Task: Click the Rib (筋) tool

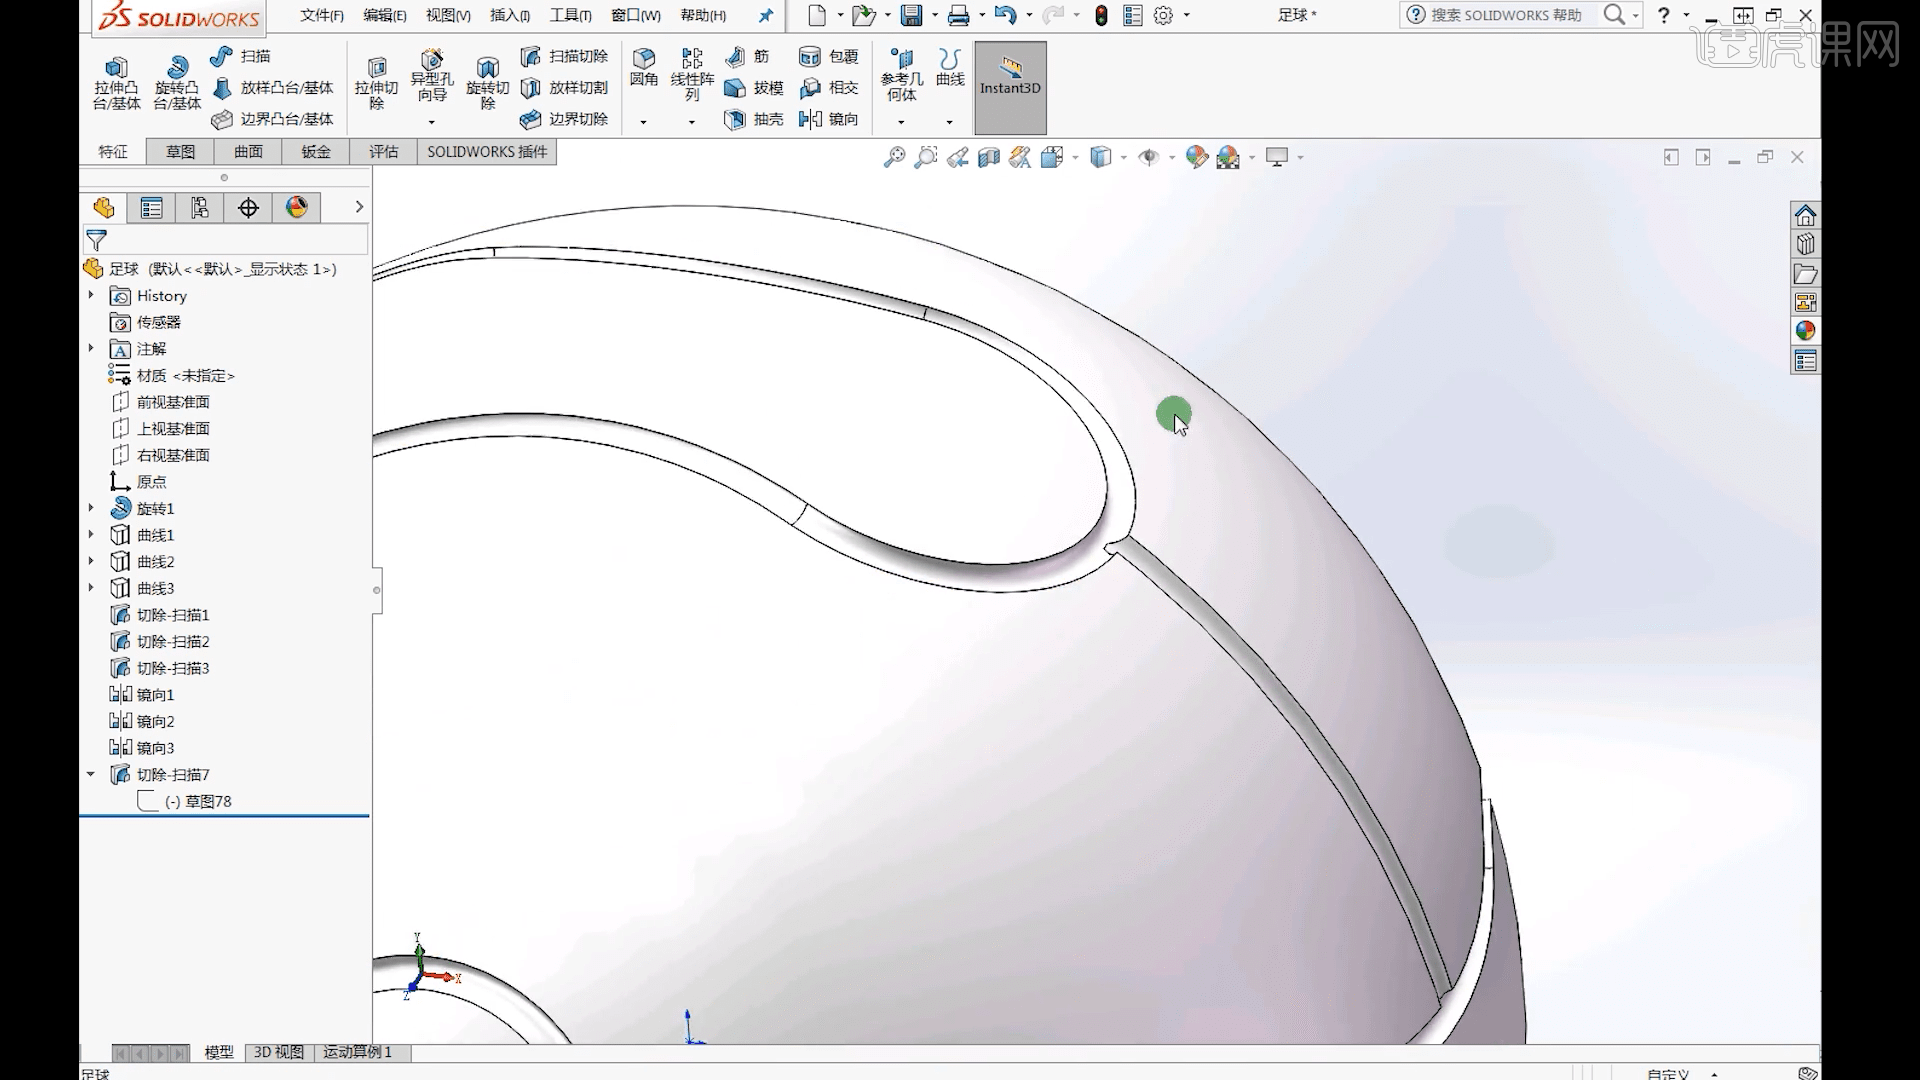Action: (747, 56)
